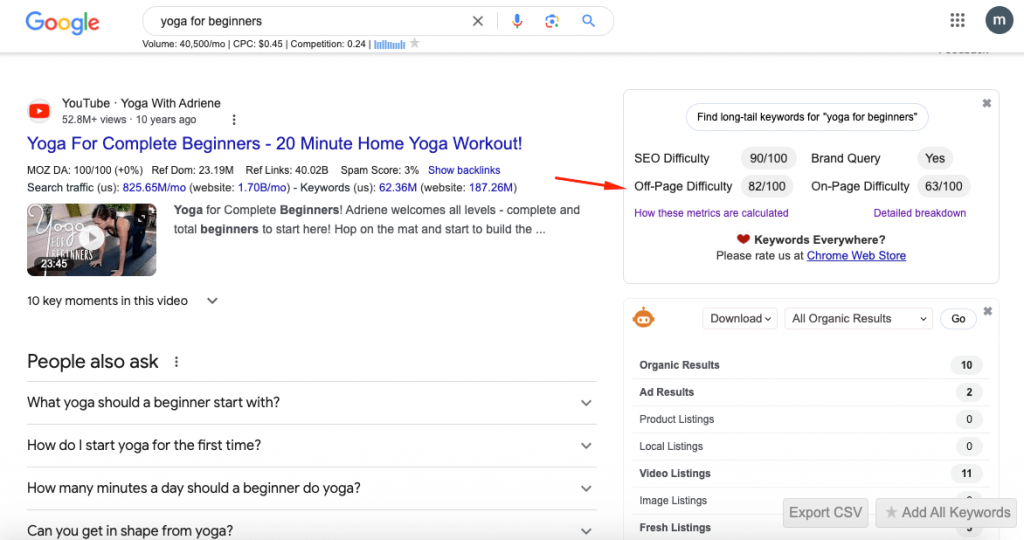Close the SEO Difficulty widget

[x=987, y=103]
